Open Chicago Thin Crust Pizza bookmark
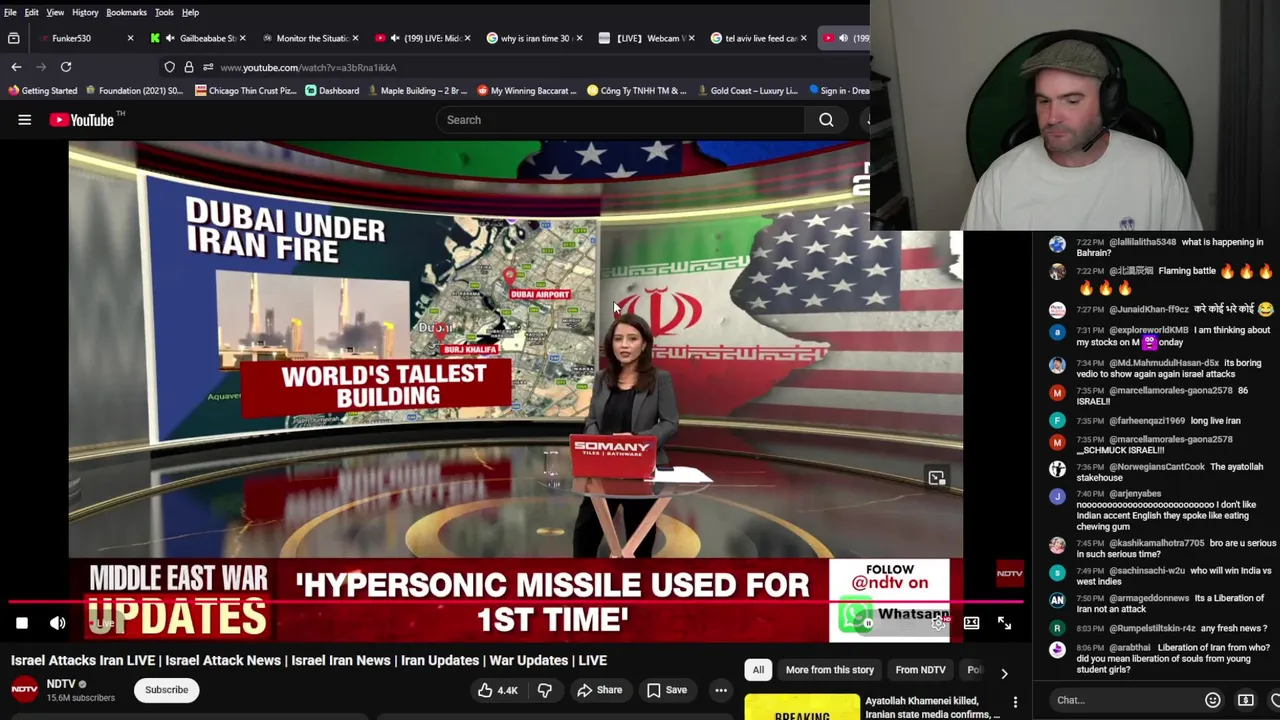 click(245, 91)
